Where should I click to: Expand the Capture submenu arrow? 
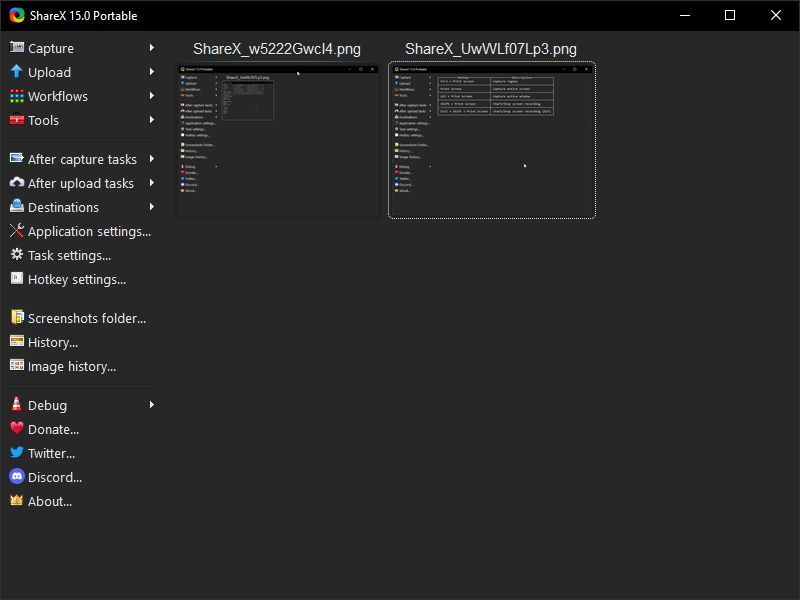(152, 48)
